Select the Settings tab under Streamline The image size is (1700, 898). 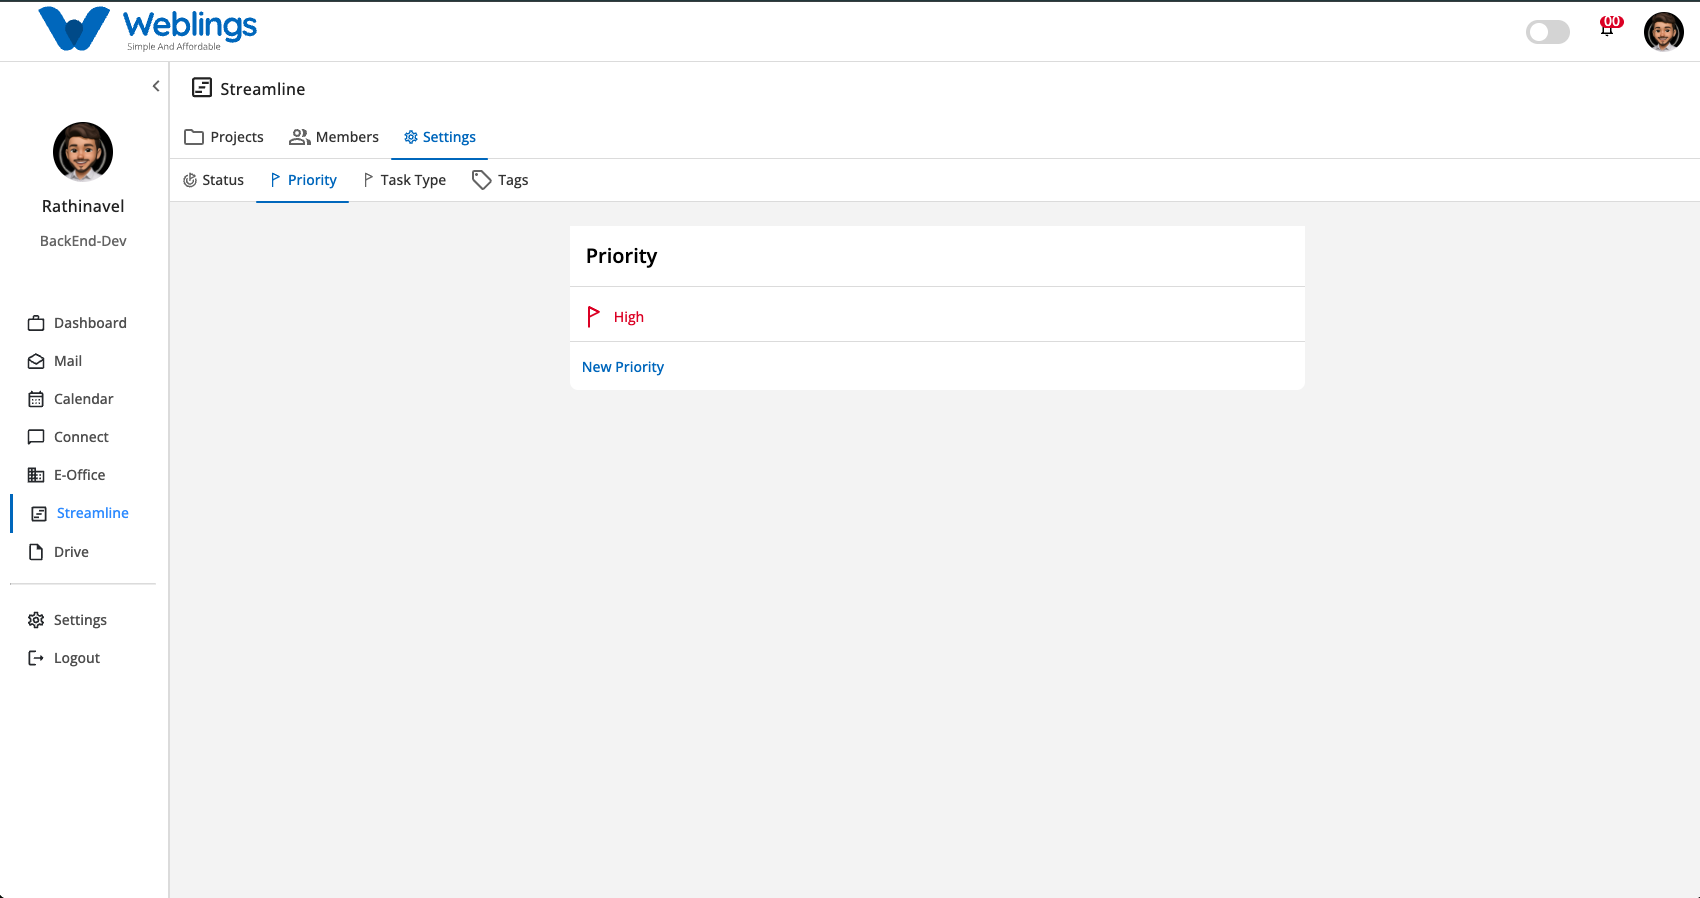pos(439,137)
